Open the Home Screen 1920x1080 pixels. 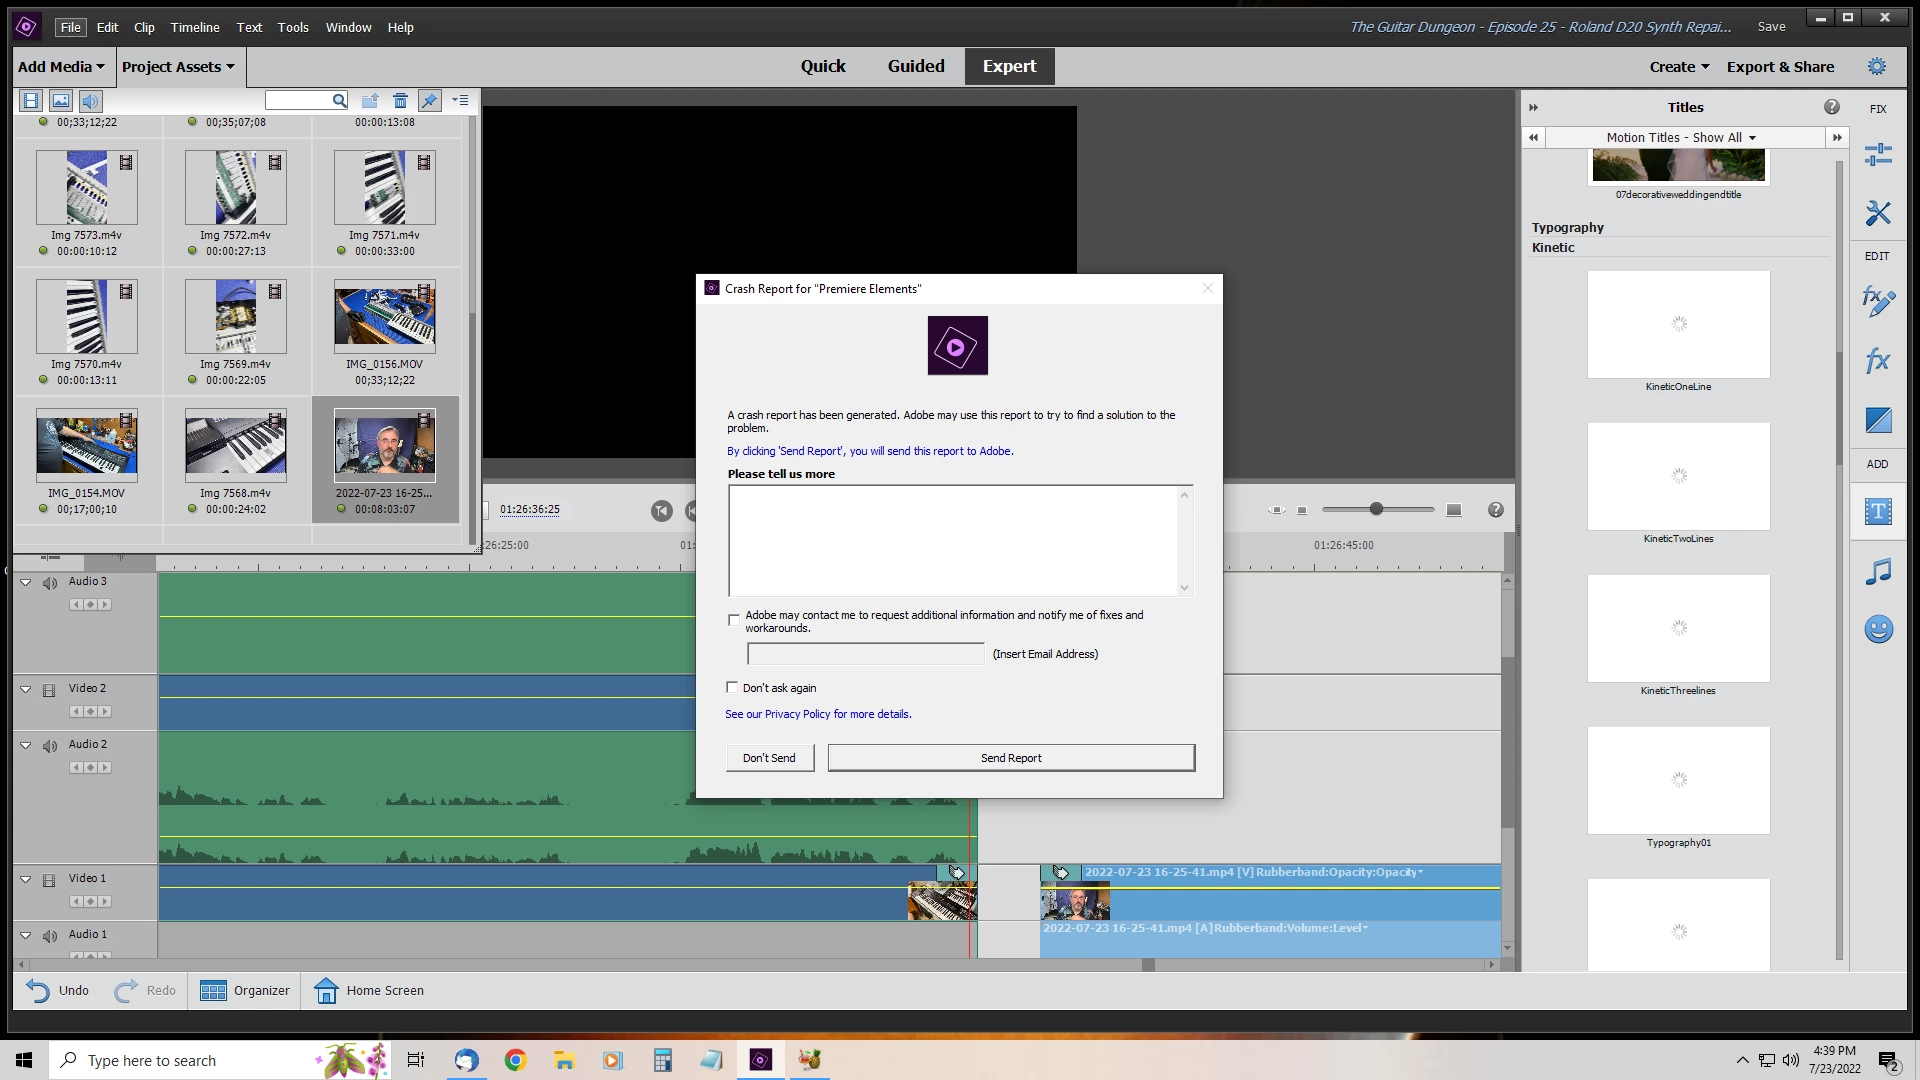tap(369, 990)
